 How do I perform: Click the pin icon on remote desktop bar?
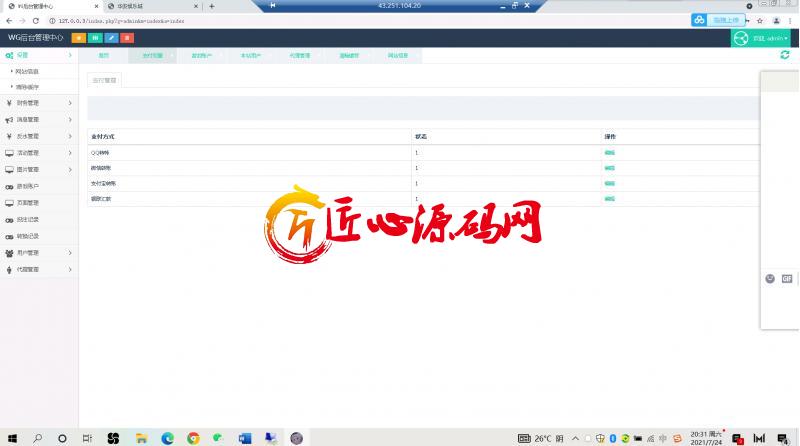[x=272, y=5]
